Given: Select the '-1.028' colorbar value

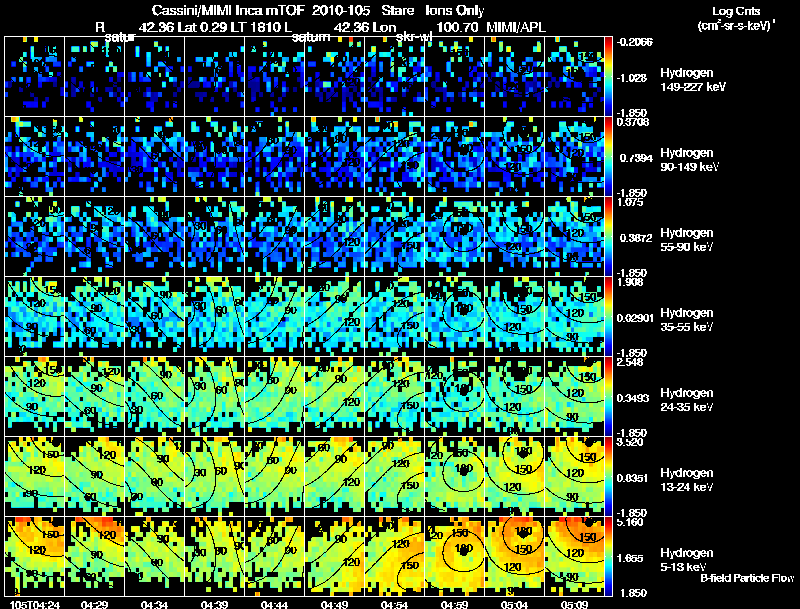Looking at the screenshot, I should 633,78.
